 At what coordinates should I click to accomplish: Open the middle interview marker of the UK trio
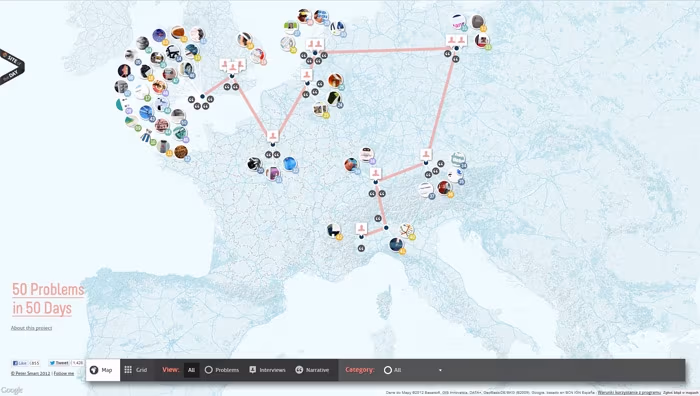click(233, 67)
